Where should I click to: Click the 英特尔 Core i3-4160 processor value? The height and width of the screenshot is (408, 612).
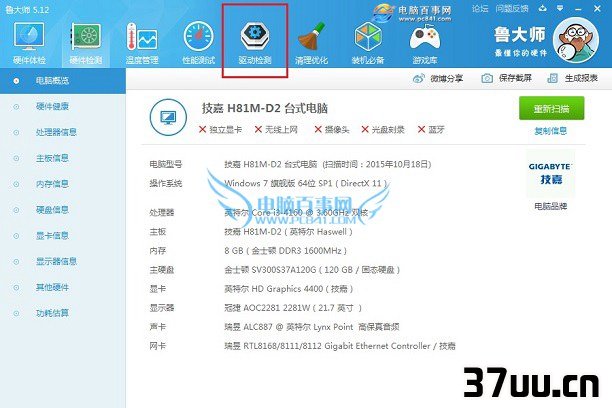[x=296, y=213]
